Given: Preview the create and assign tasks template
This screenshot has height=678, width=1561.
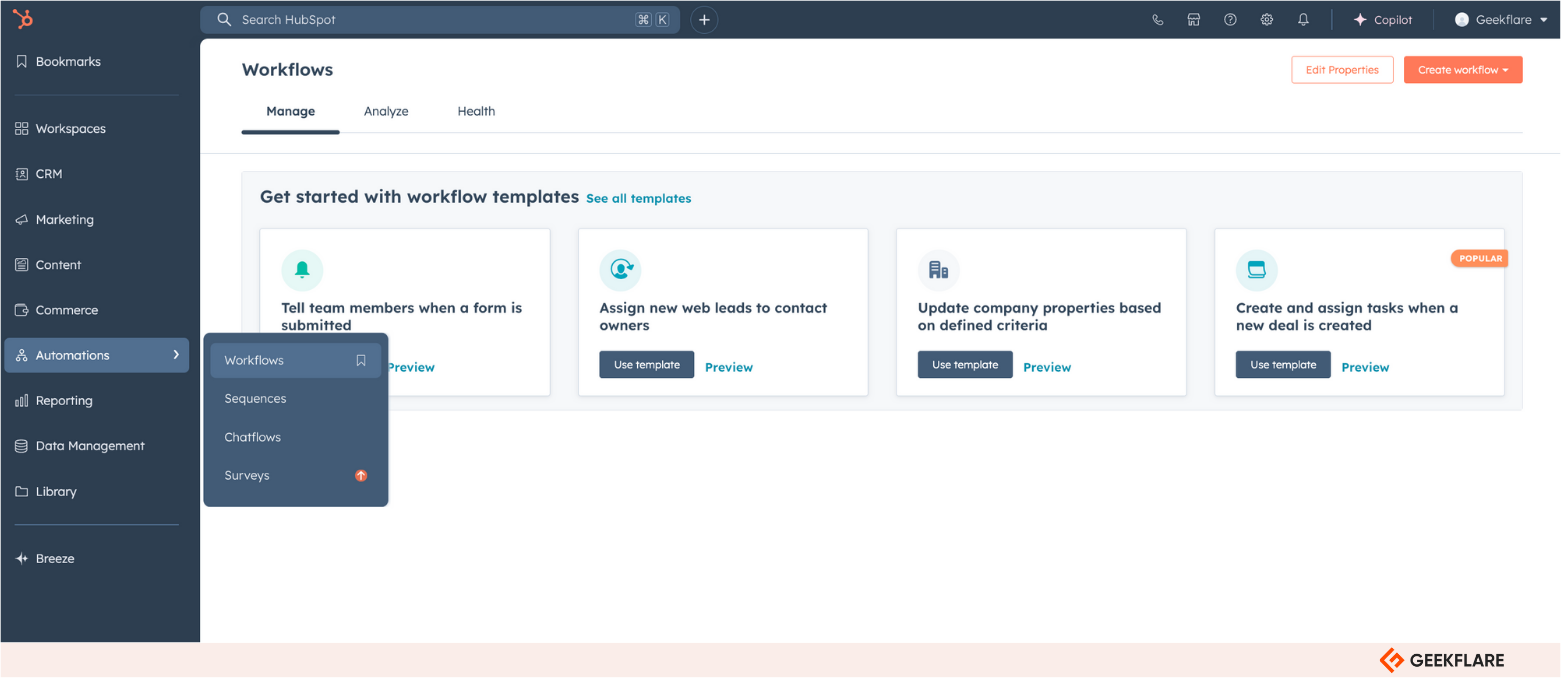Looking at the screenshot, I should pos(1365,368).
